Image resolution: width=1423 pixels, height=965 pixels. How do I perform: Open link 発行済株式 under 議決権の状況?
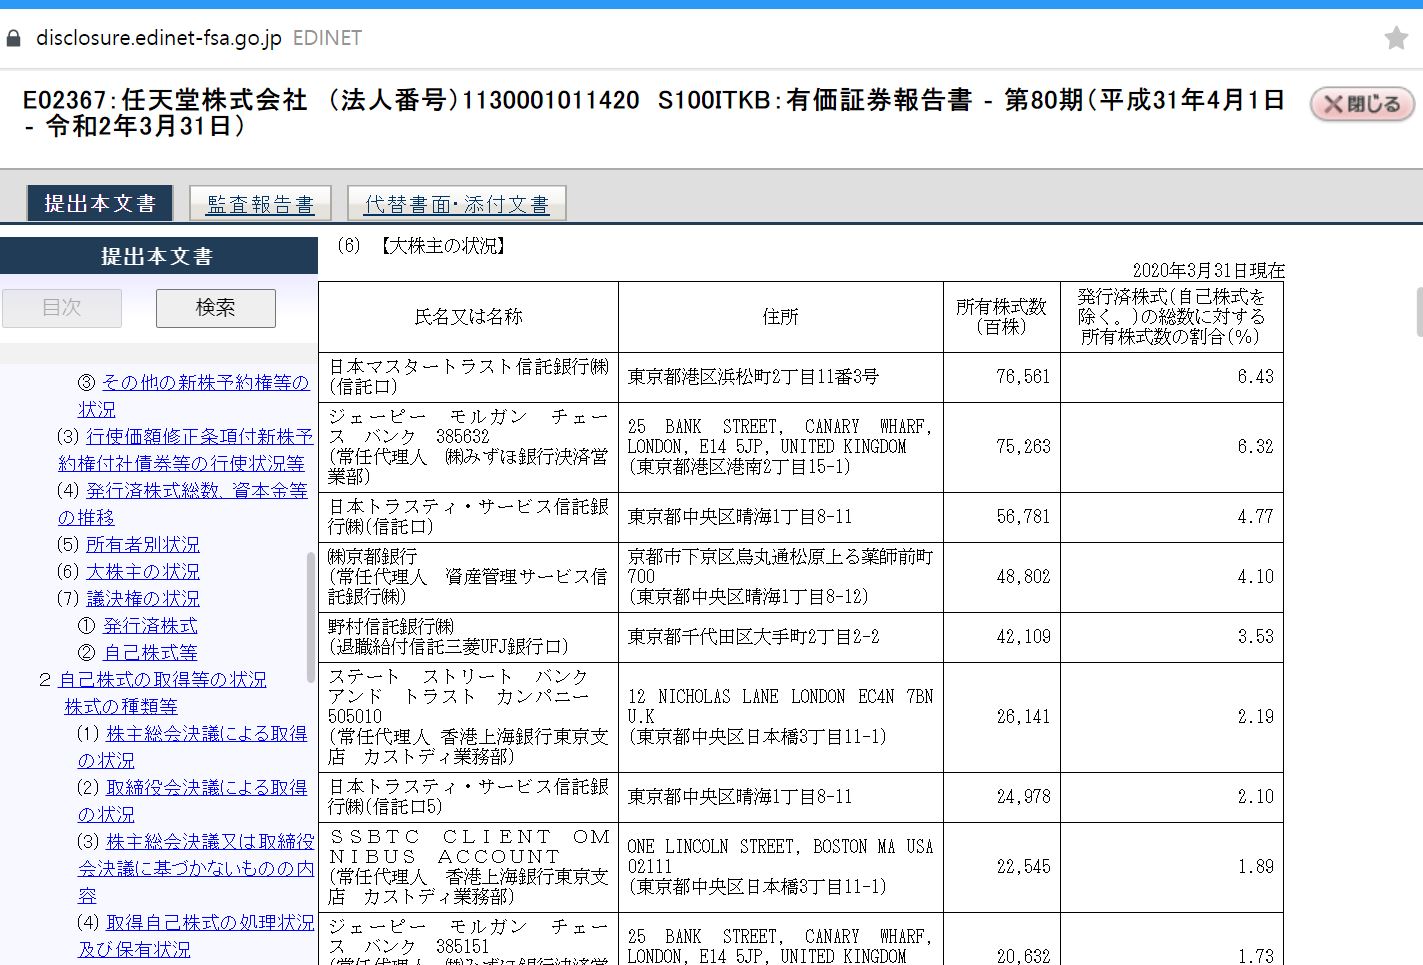tap(150, 625)
